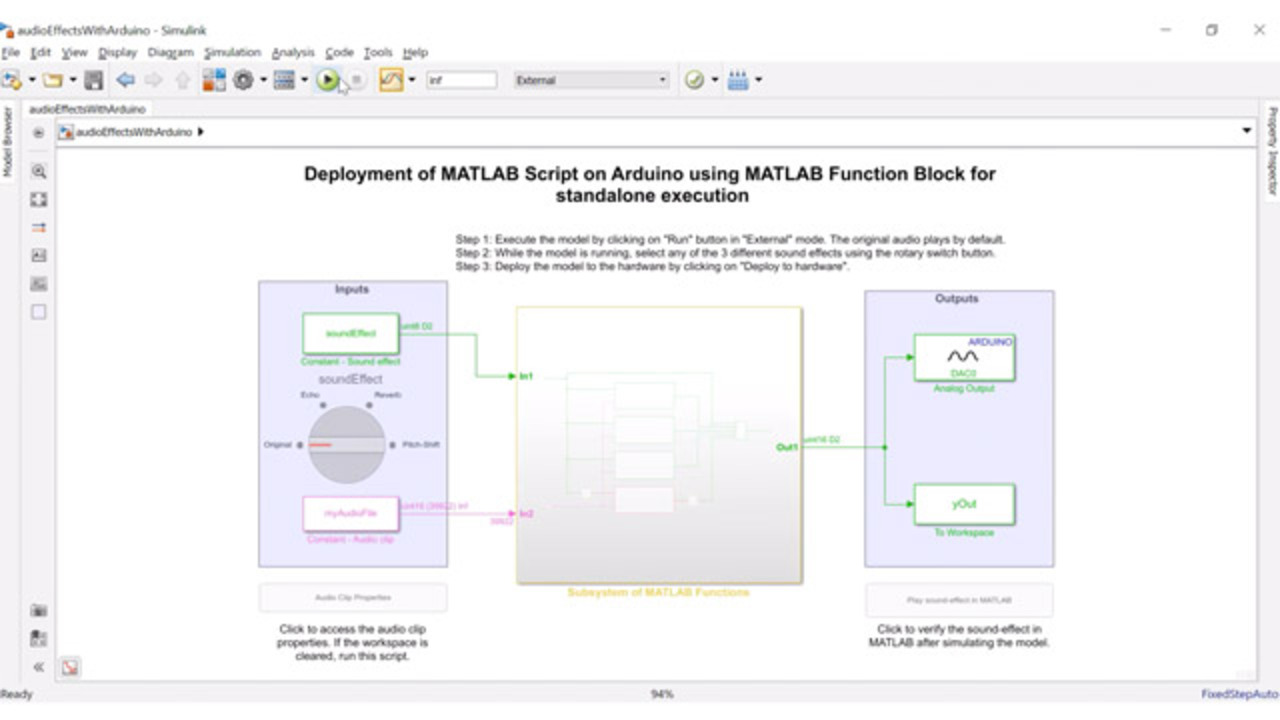Open the Model Browser side tab

point(7,143)
